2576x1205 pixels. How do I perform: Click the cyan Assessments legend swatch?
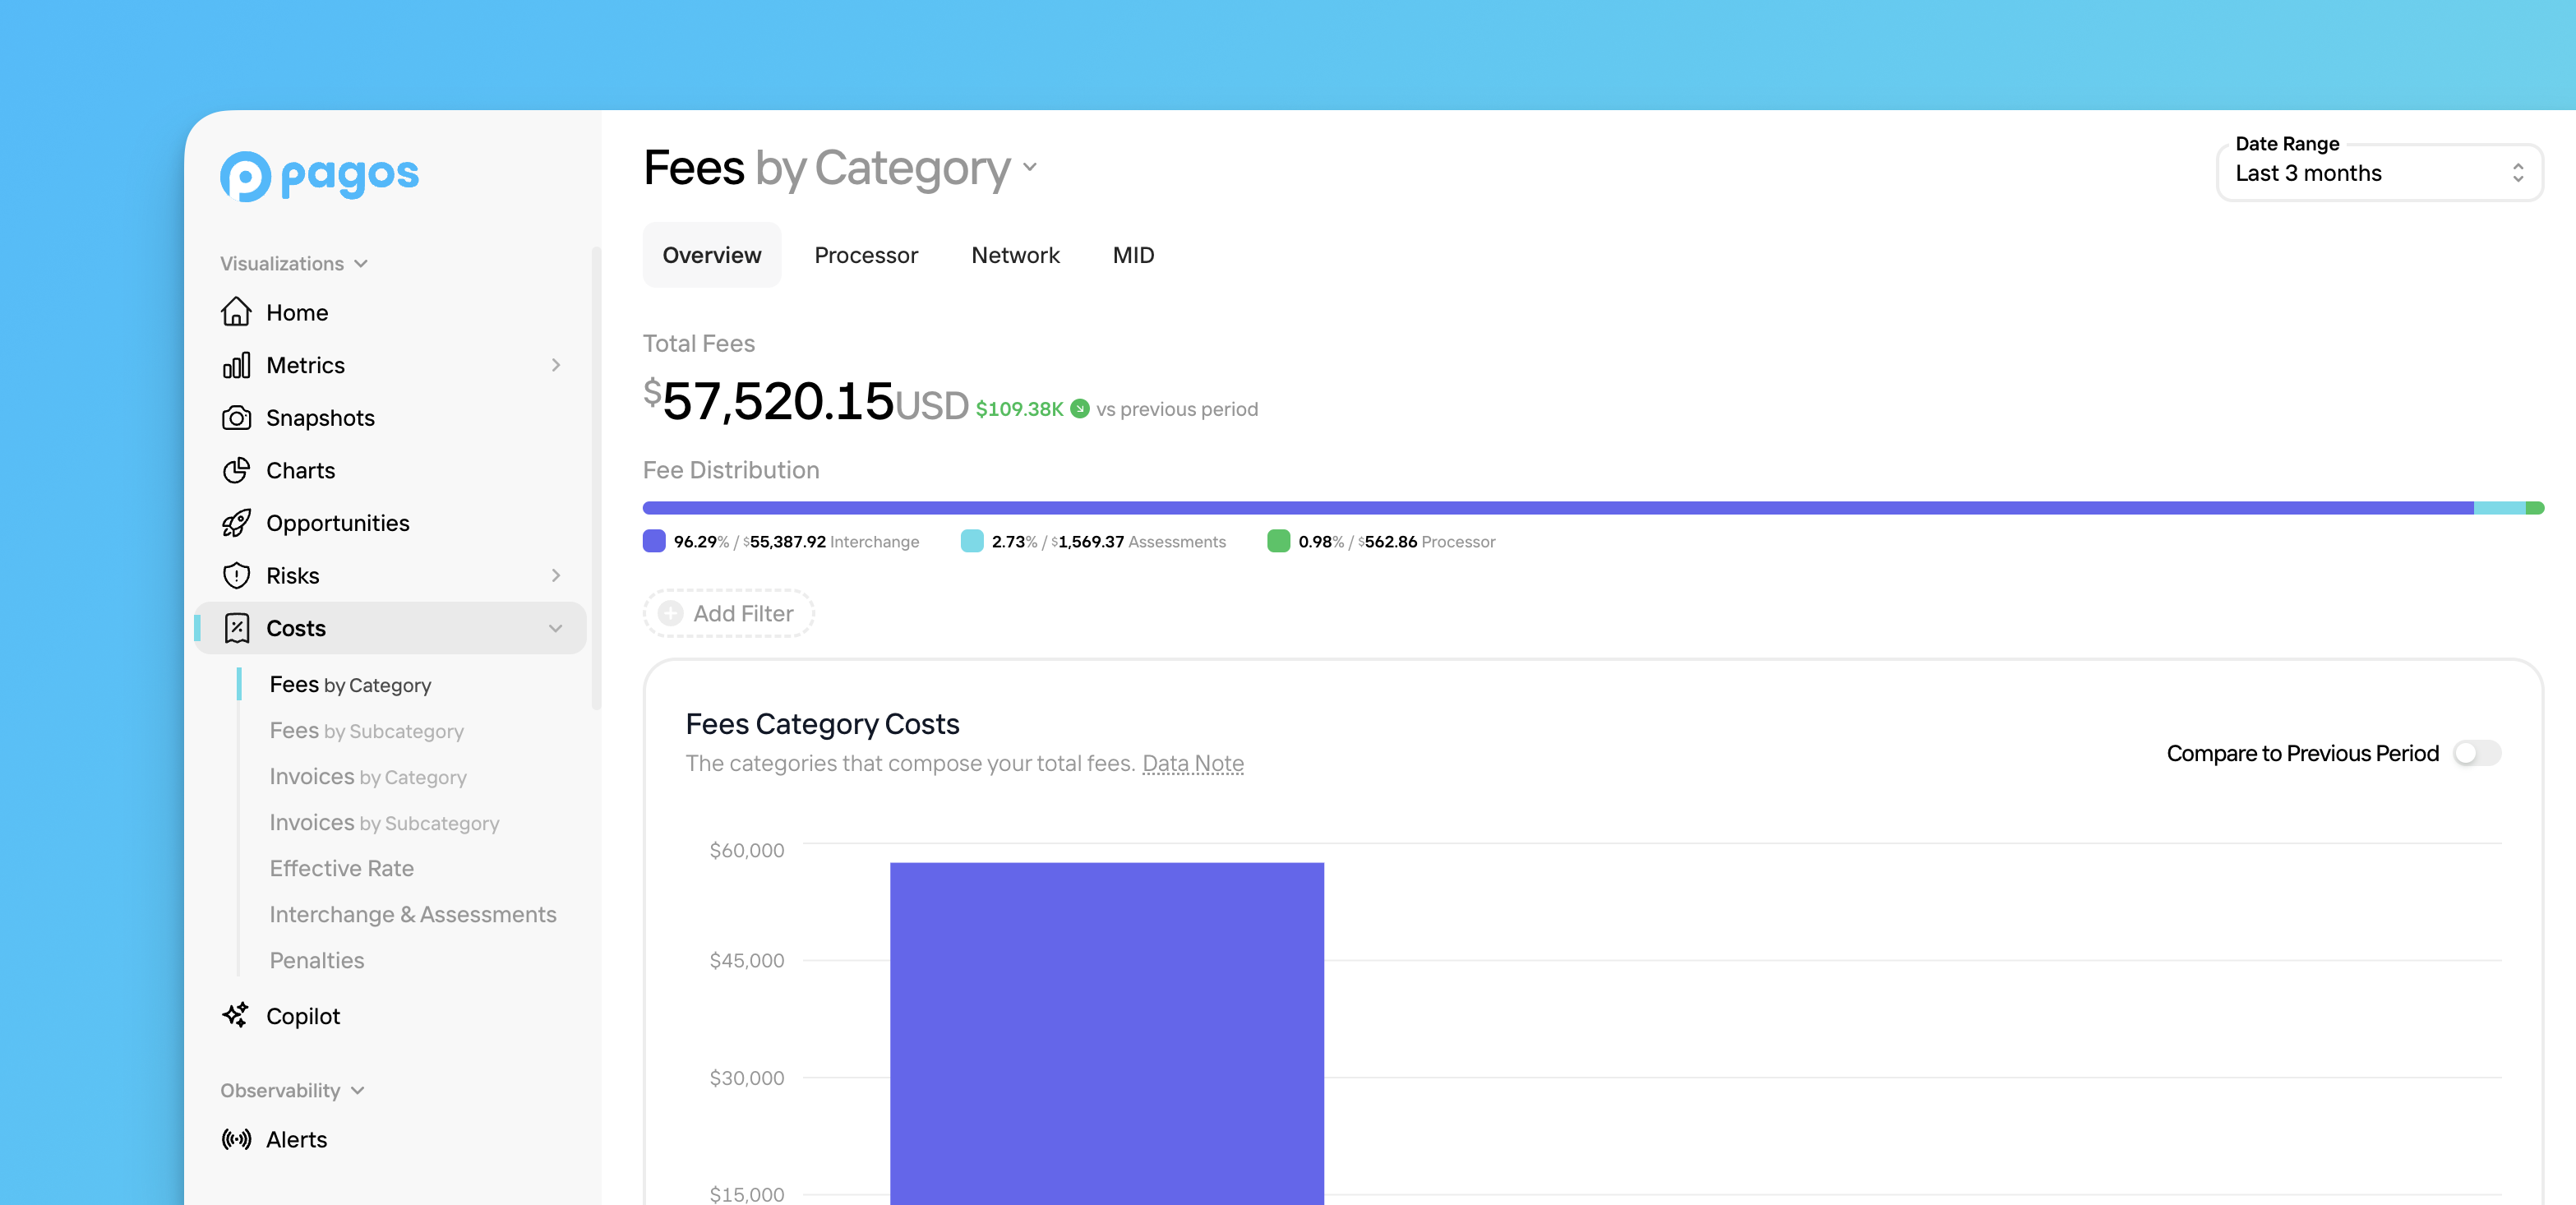click(972, 541)
